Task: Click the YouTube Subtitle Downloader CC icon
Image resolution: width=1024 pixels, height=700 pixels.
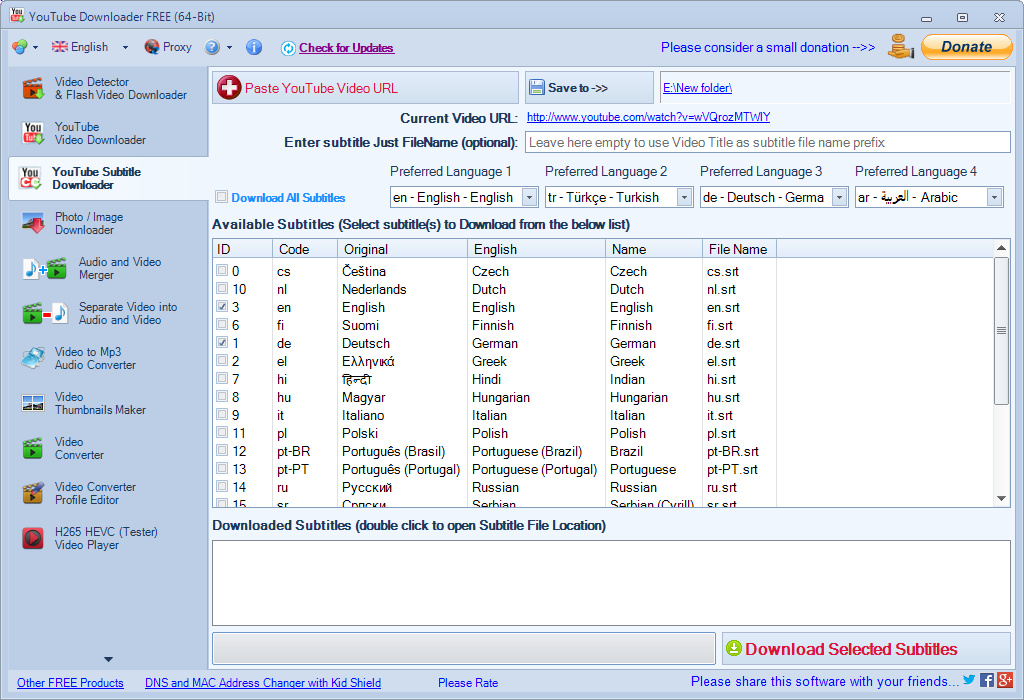Action: pyautogui.click(x=31, y=178)
